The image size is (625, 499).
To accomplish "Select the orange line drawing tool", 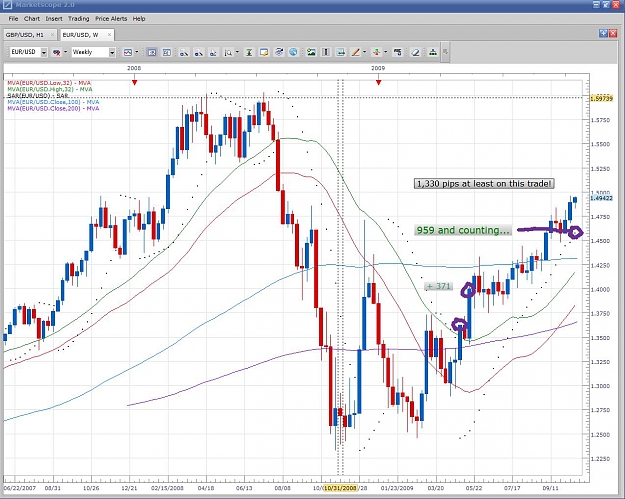I will coord(355,52).
